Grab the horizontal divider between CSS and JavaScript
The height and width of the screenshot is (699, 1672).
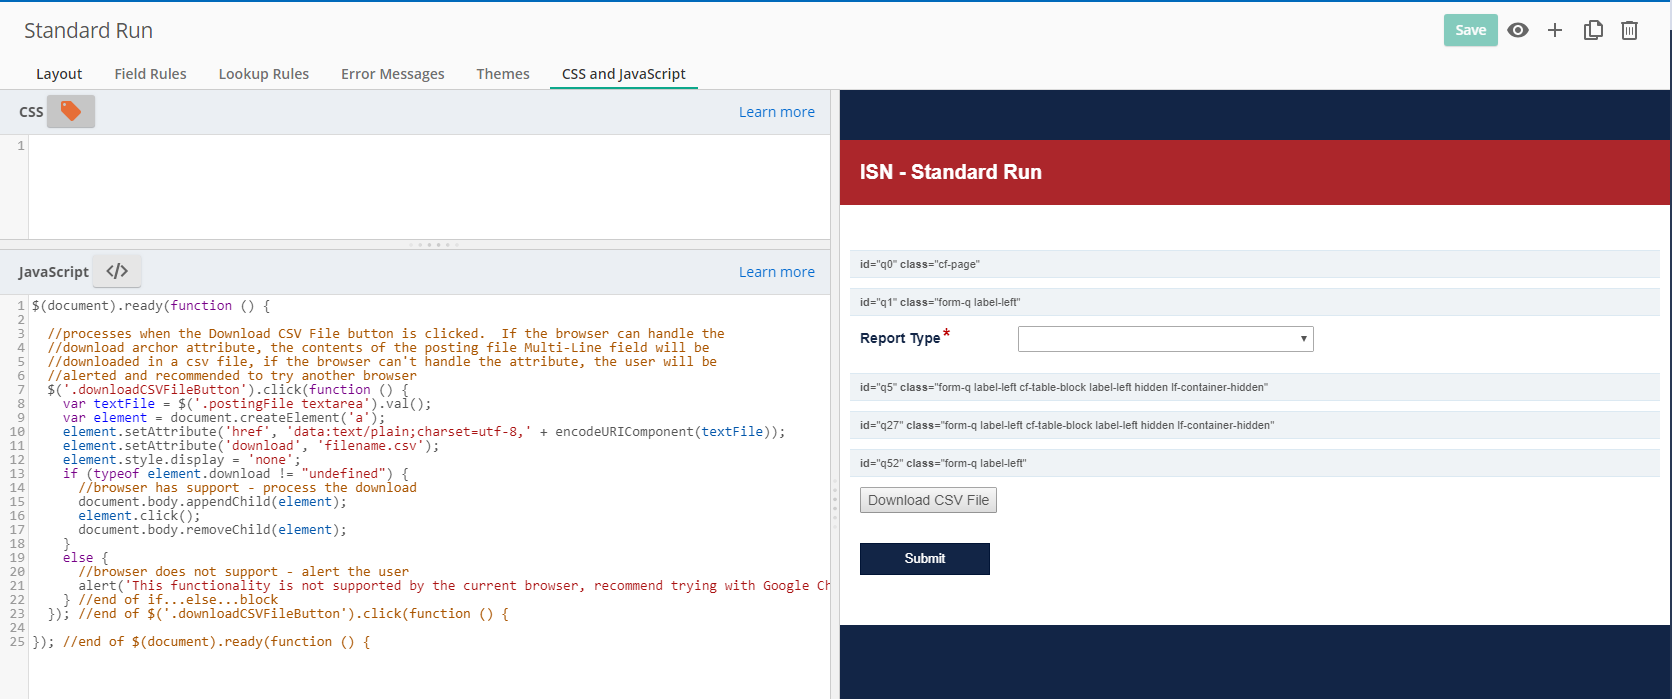[432, 244]
